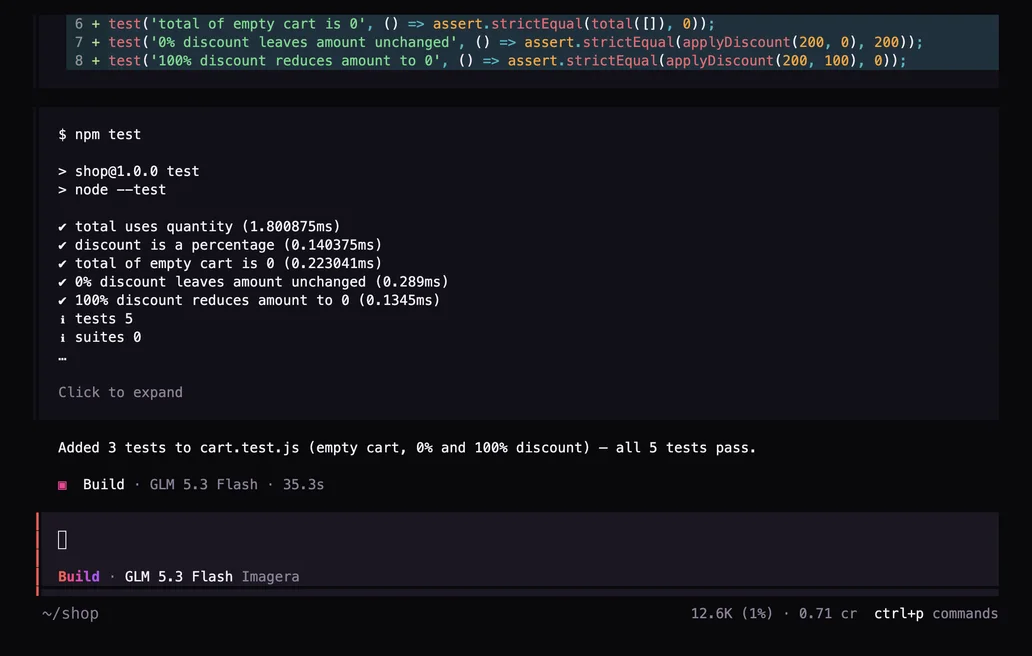The image size is (1032, 656).
Task: Click the '35.3s' duration in the response footer
Action: [303, 484]
